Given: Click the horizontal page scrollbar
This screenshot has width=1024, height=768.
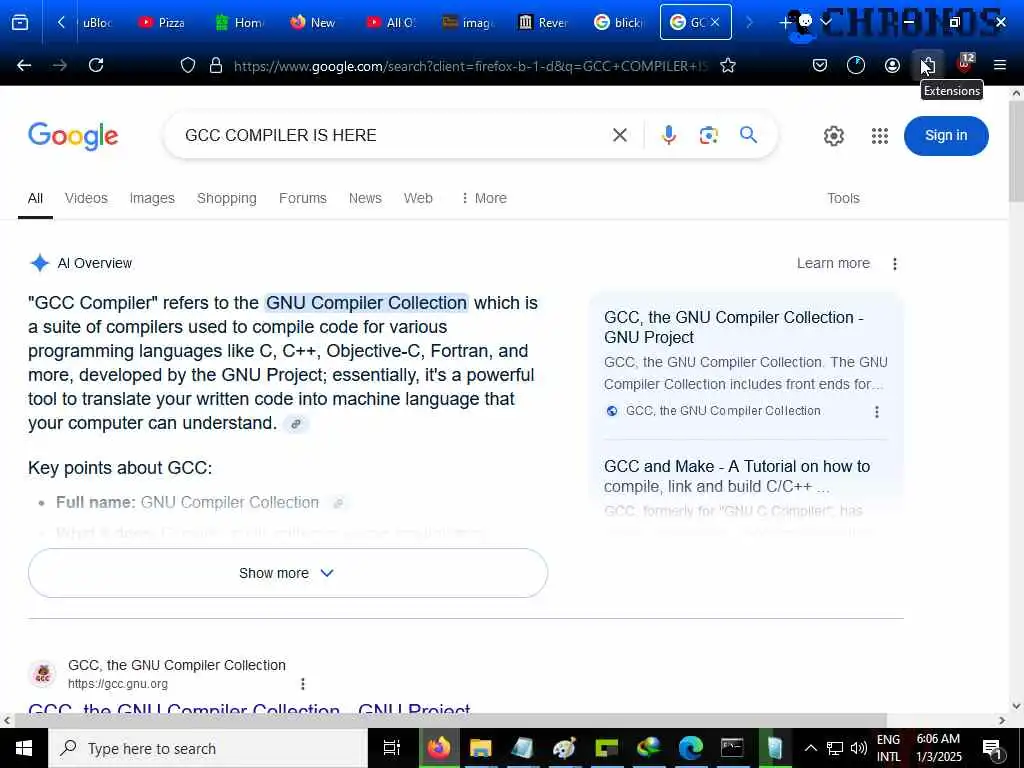Looking at the screenshot, I should coord(451,720).
